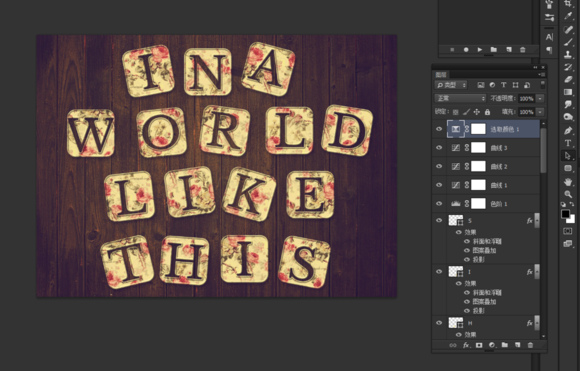Select the 图层 layers panel tab
580x371 pixels.
(x=441, y=75)
